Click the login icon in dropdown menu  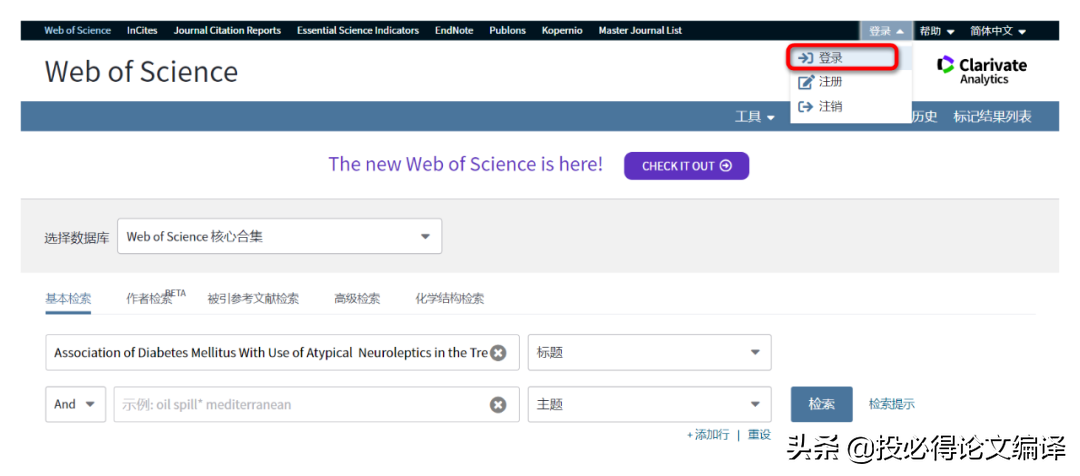point(804,58)
